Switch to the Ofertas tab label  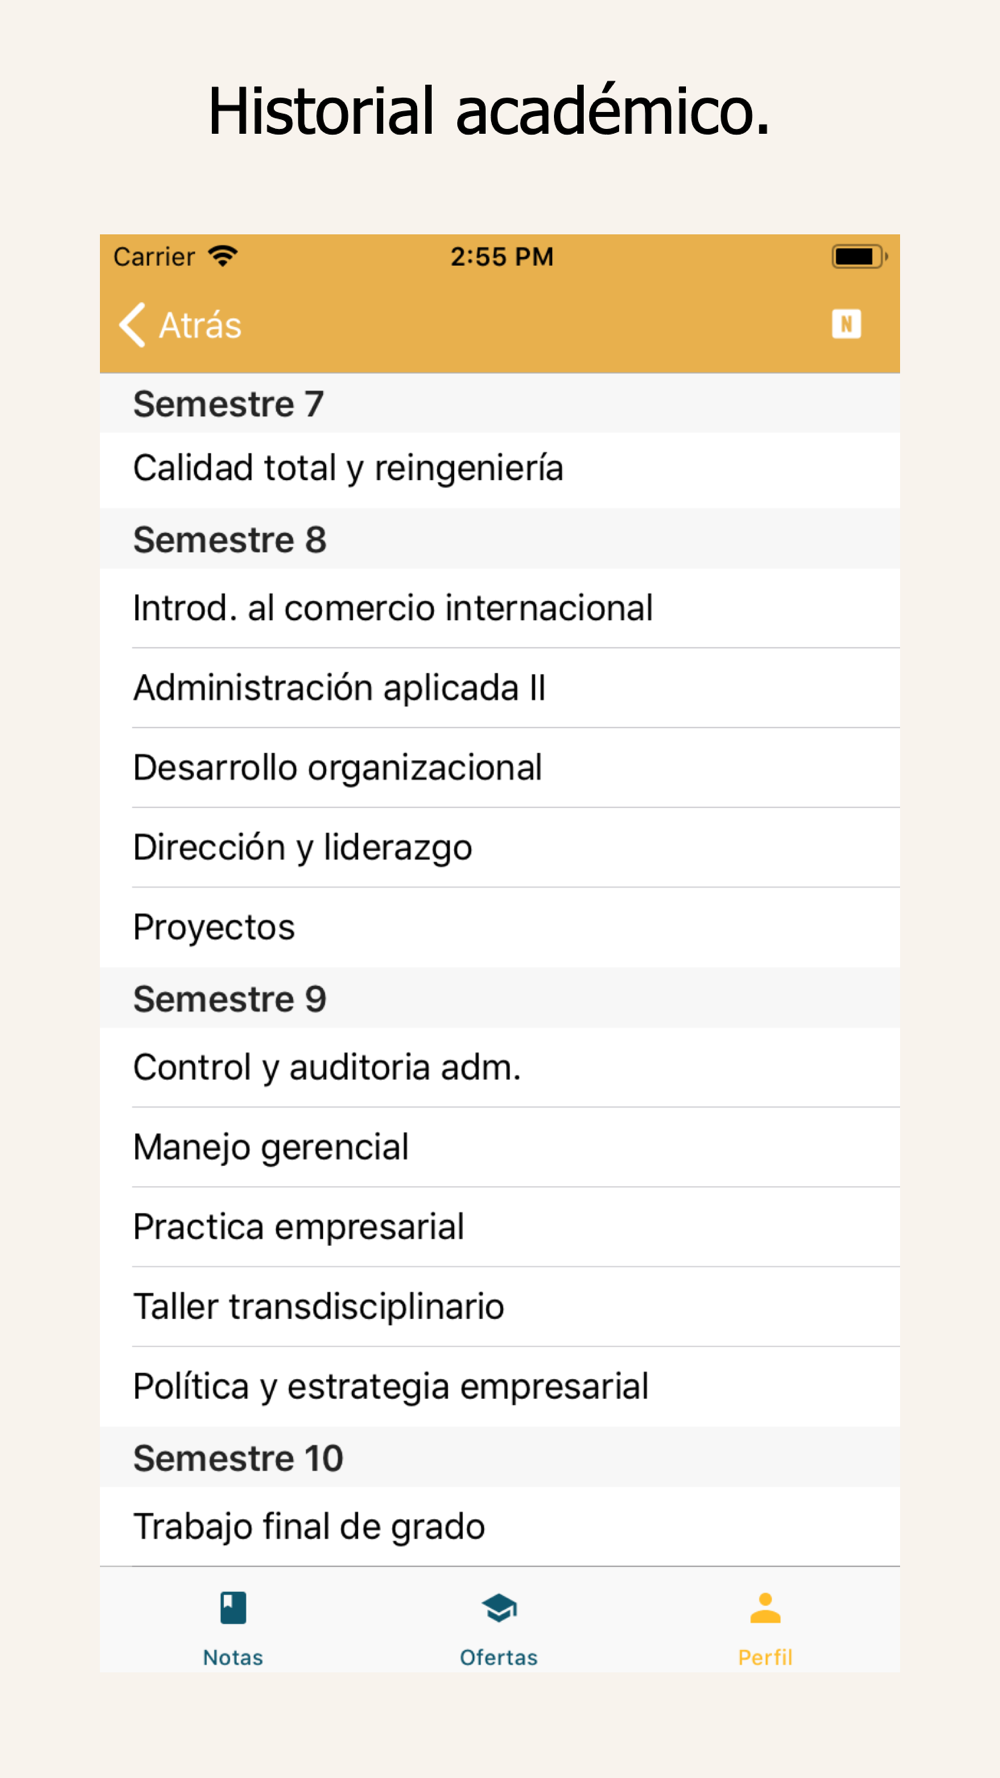coord(499,1657)
